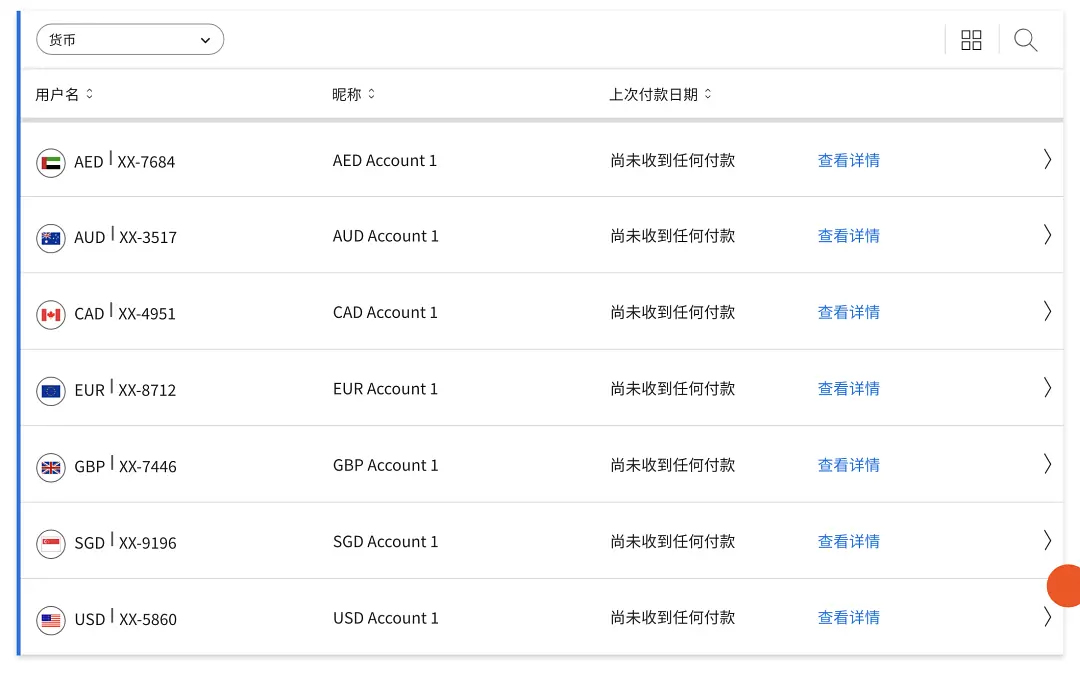Expand the AED Account 1 row chevron

1047,159
